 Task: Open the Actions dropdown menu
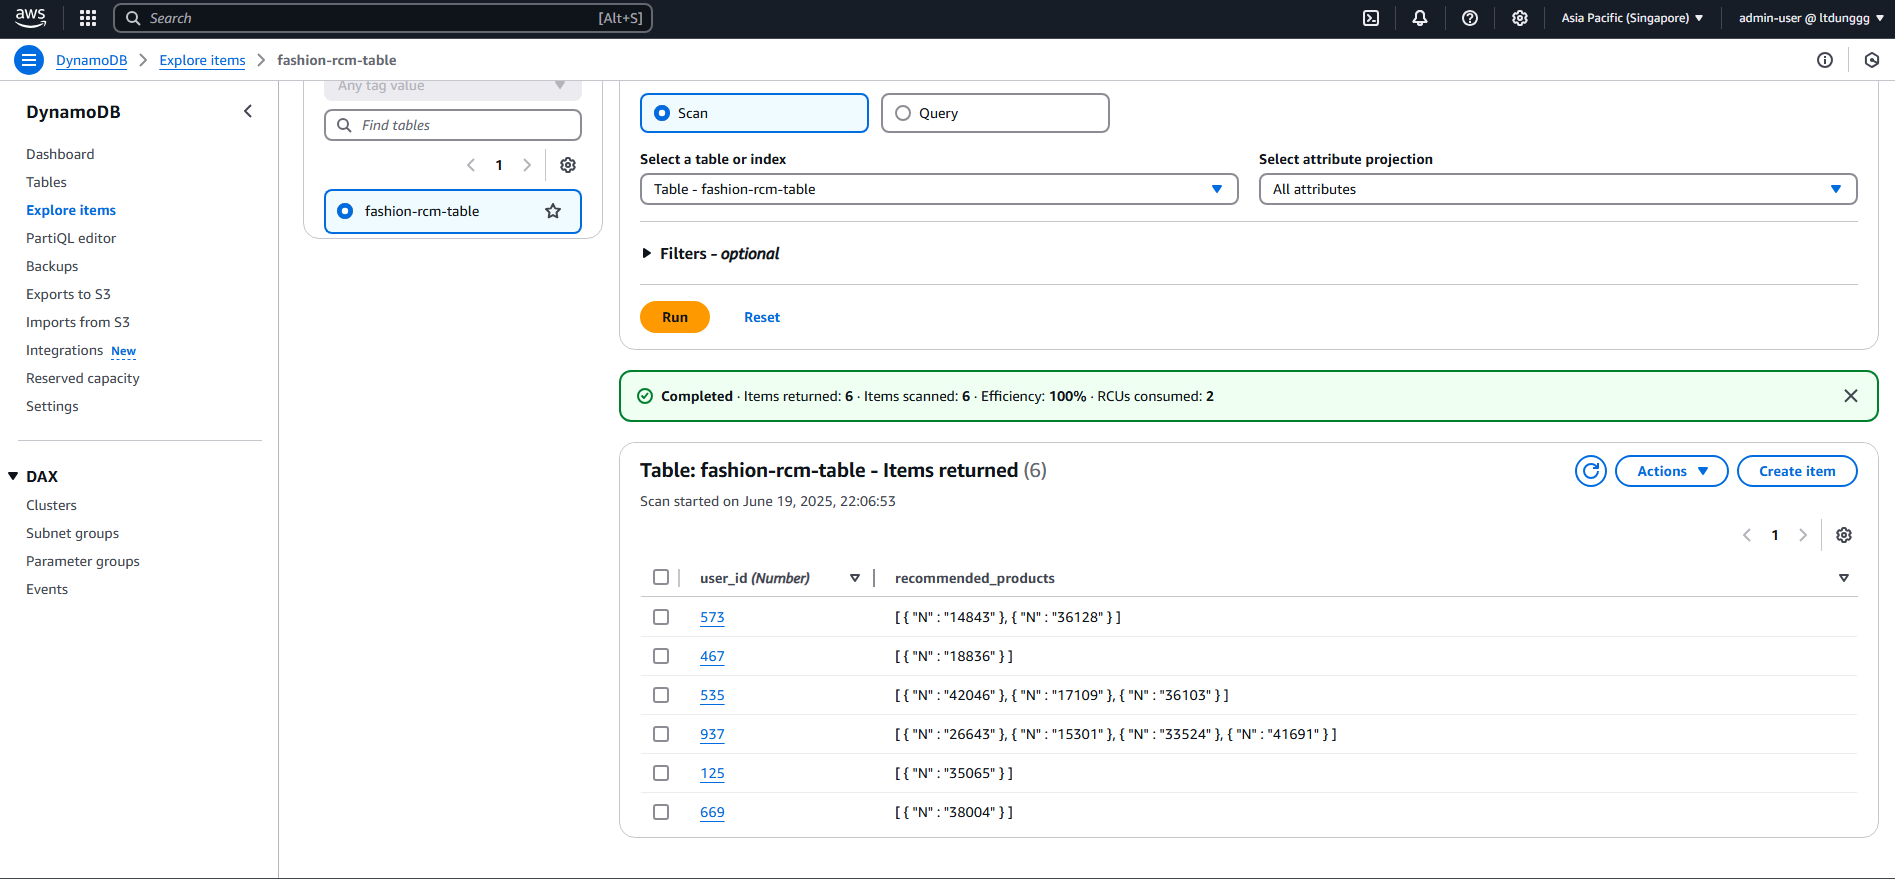click(x=1672, y=471)
